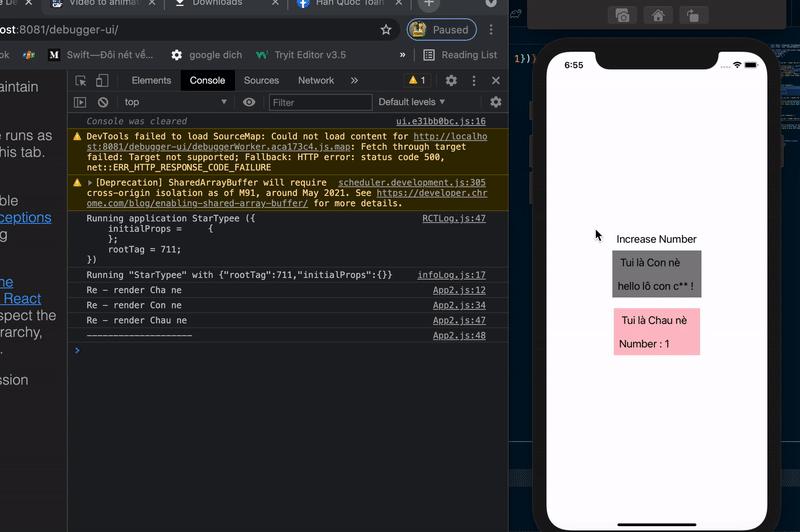Click the inspect element picker icon
The width and height of the screenshot is (800, 532).
point(81,80)
